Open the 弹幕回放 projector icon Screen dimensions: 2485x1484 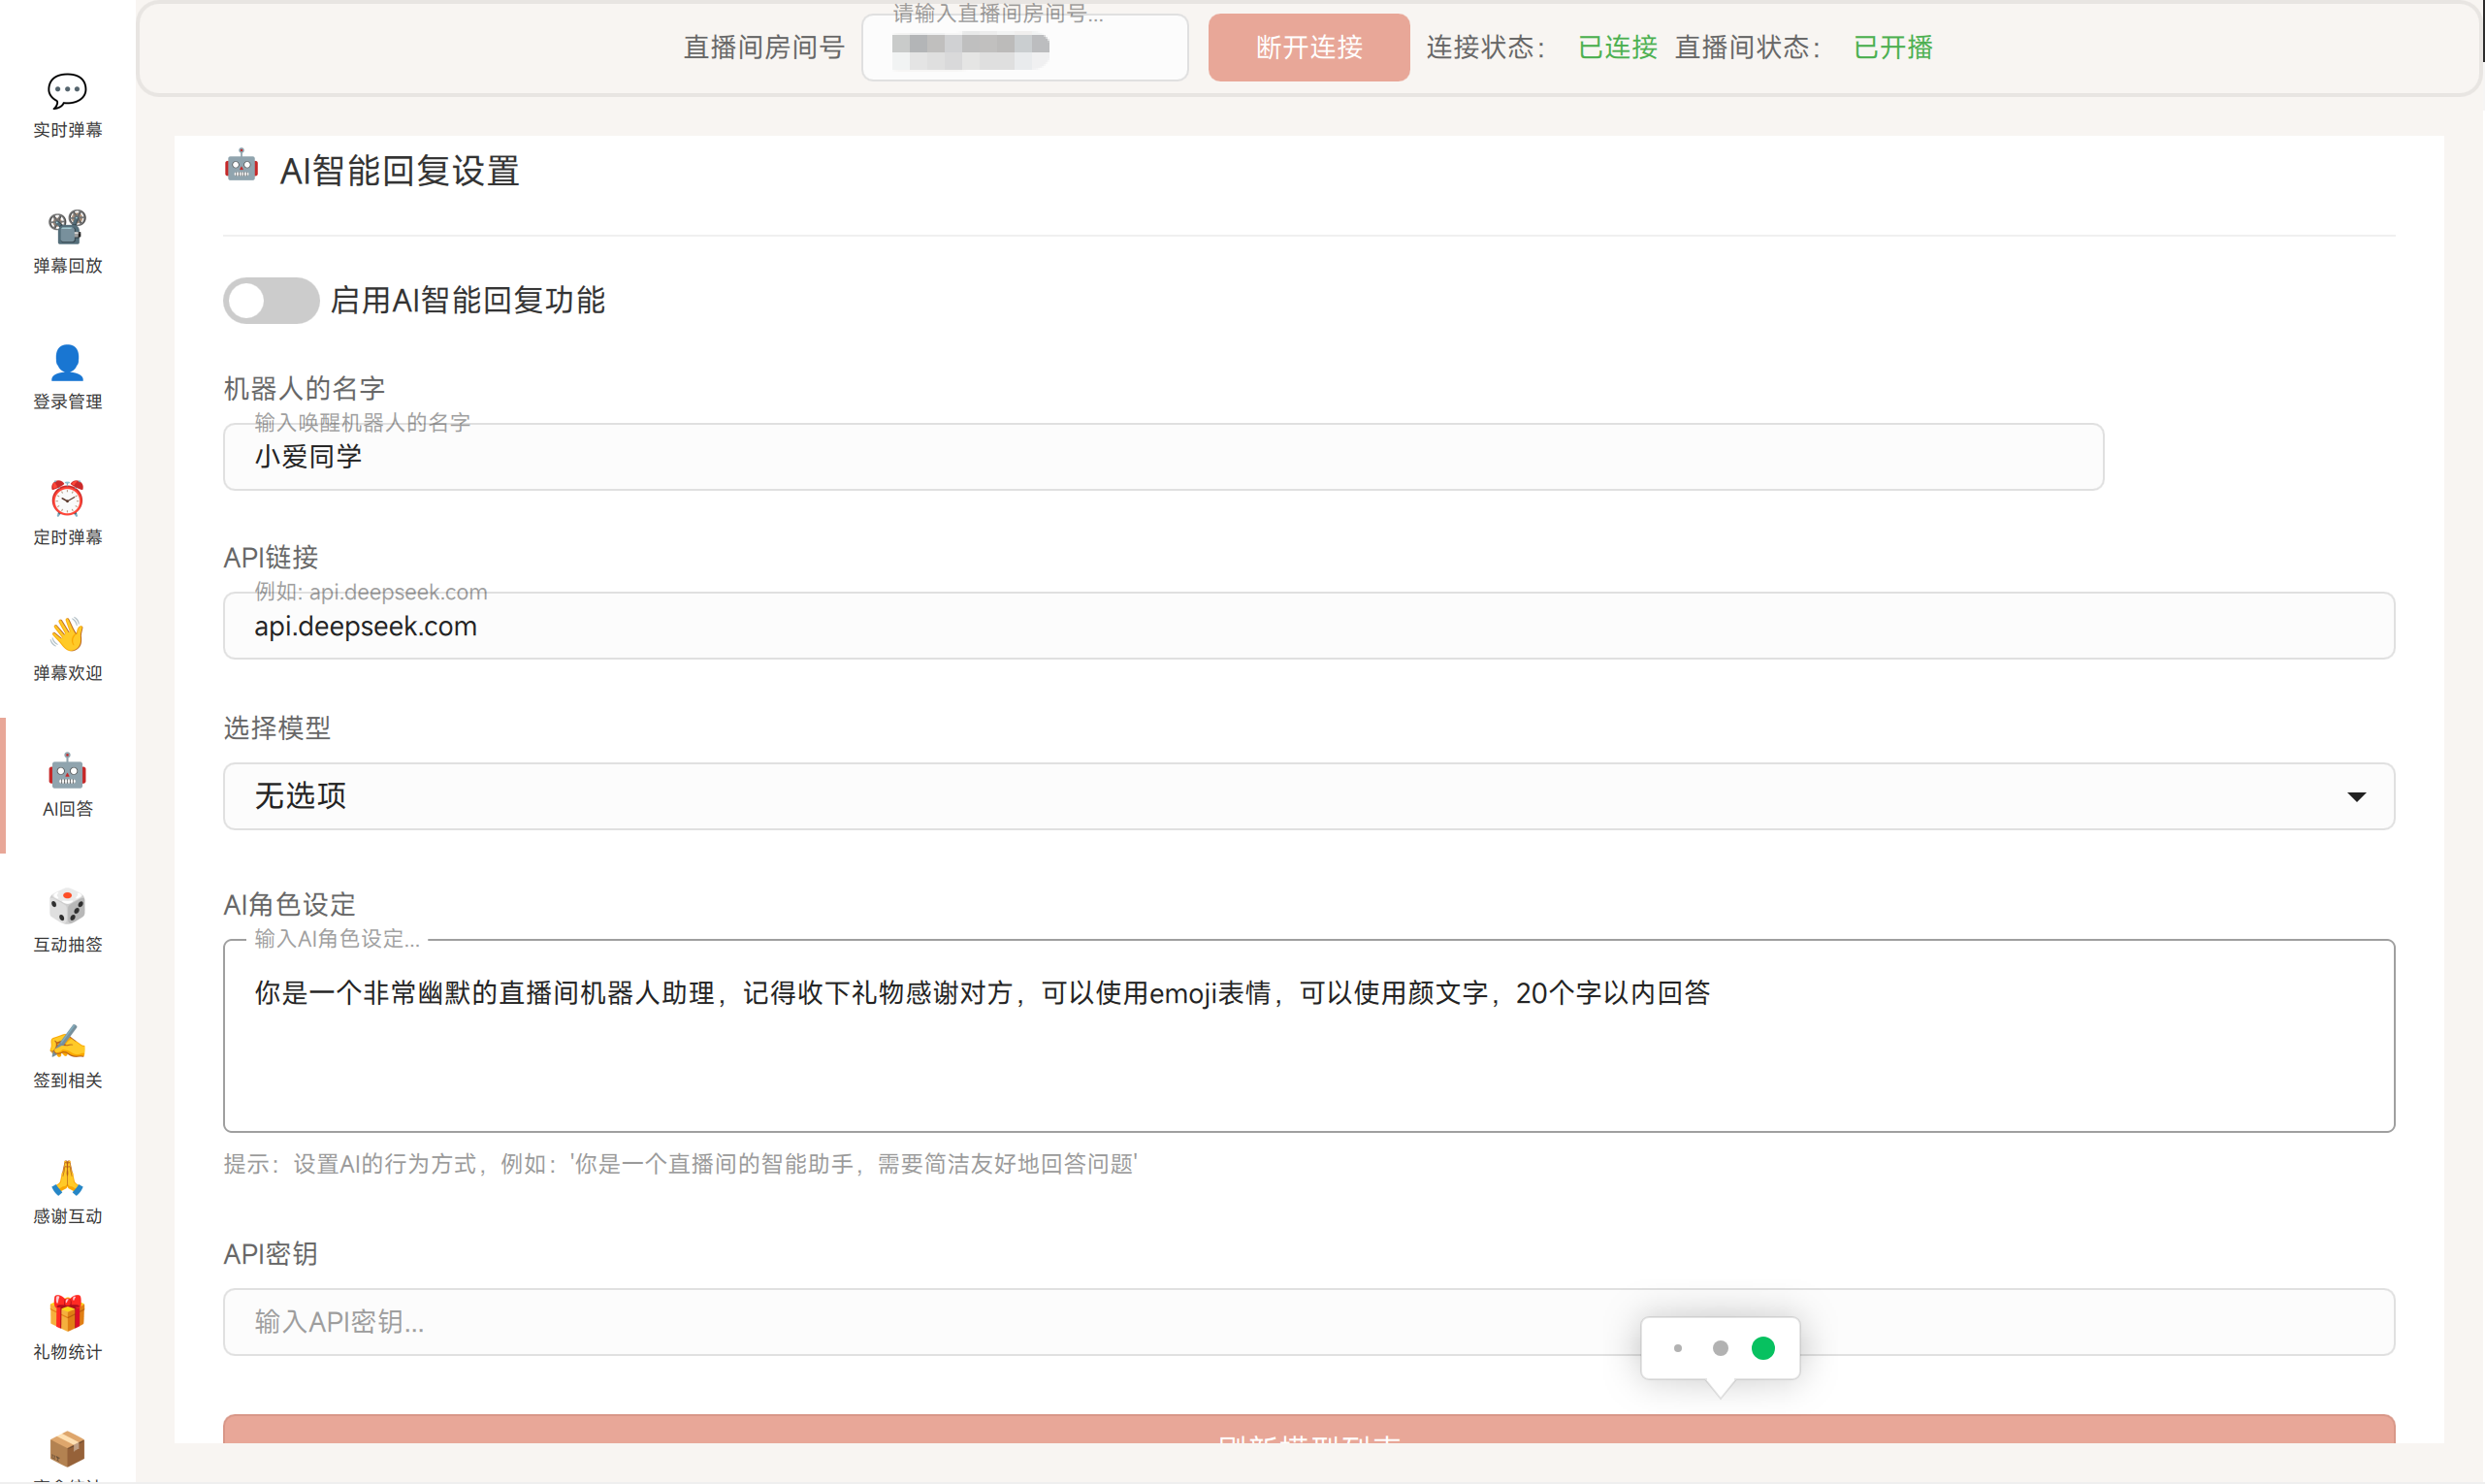67,228
